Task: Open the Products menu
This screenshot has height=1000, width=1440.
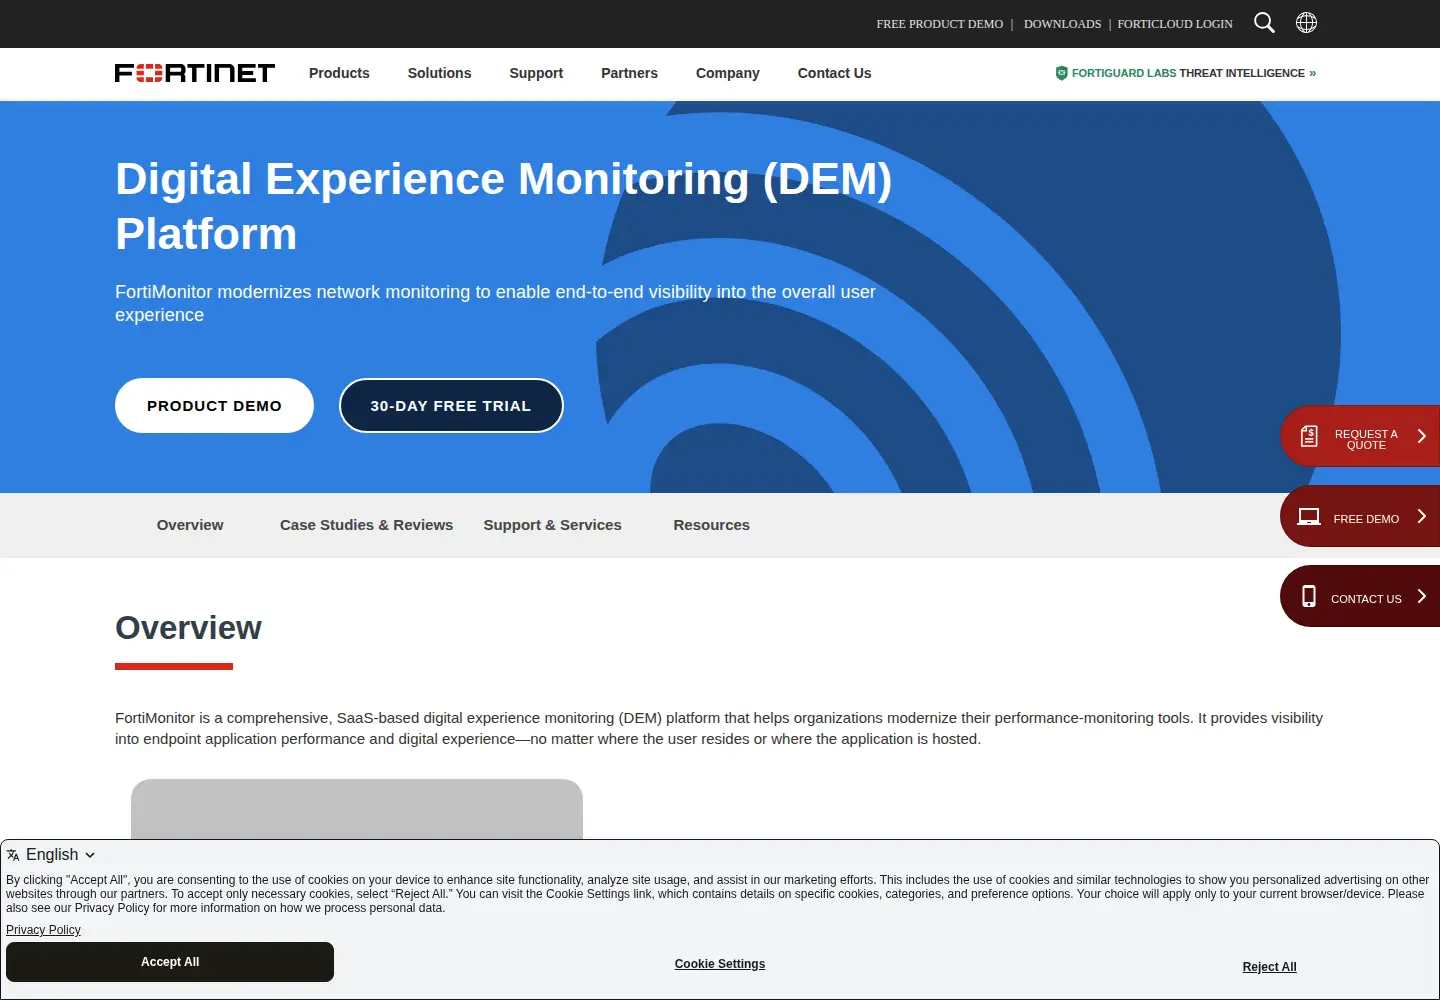Action: [x=339, y=73]
